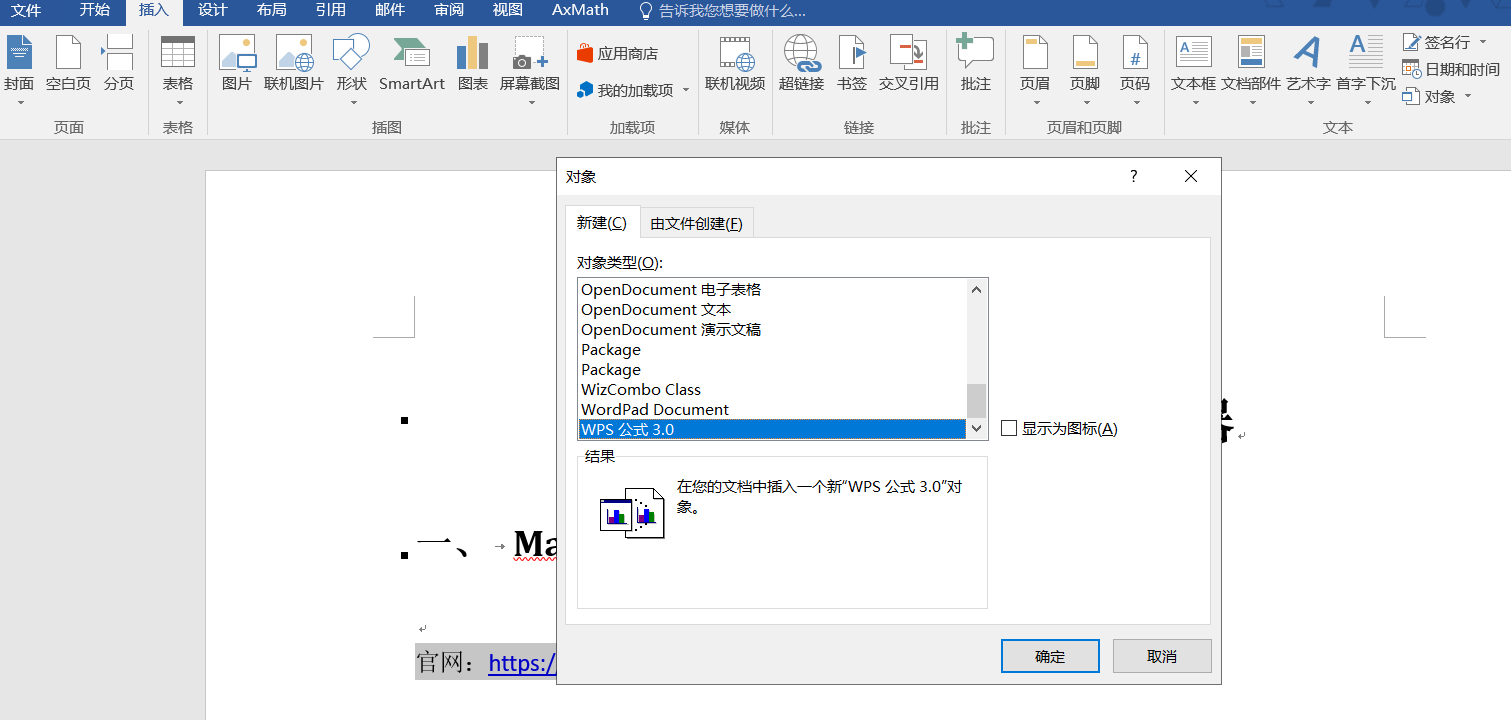
Task: Switch to the Layout (布局) tab
Action: pos(271,11)
